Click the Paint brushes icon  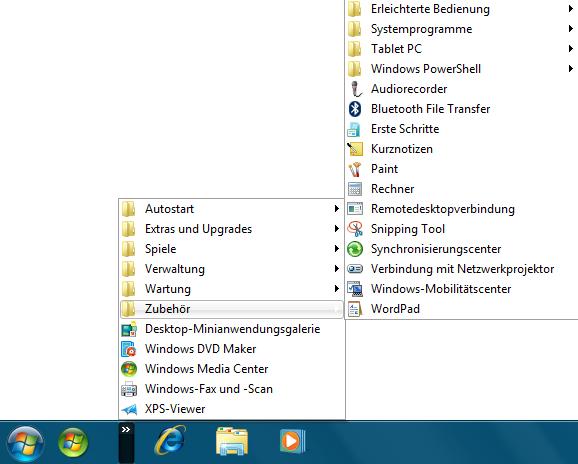(355, 169)
